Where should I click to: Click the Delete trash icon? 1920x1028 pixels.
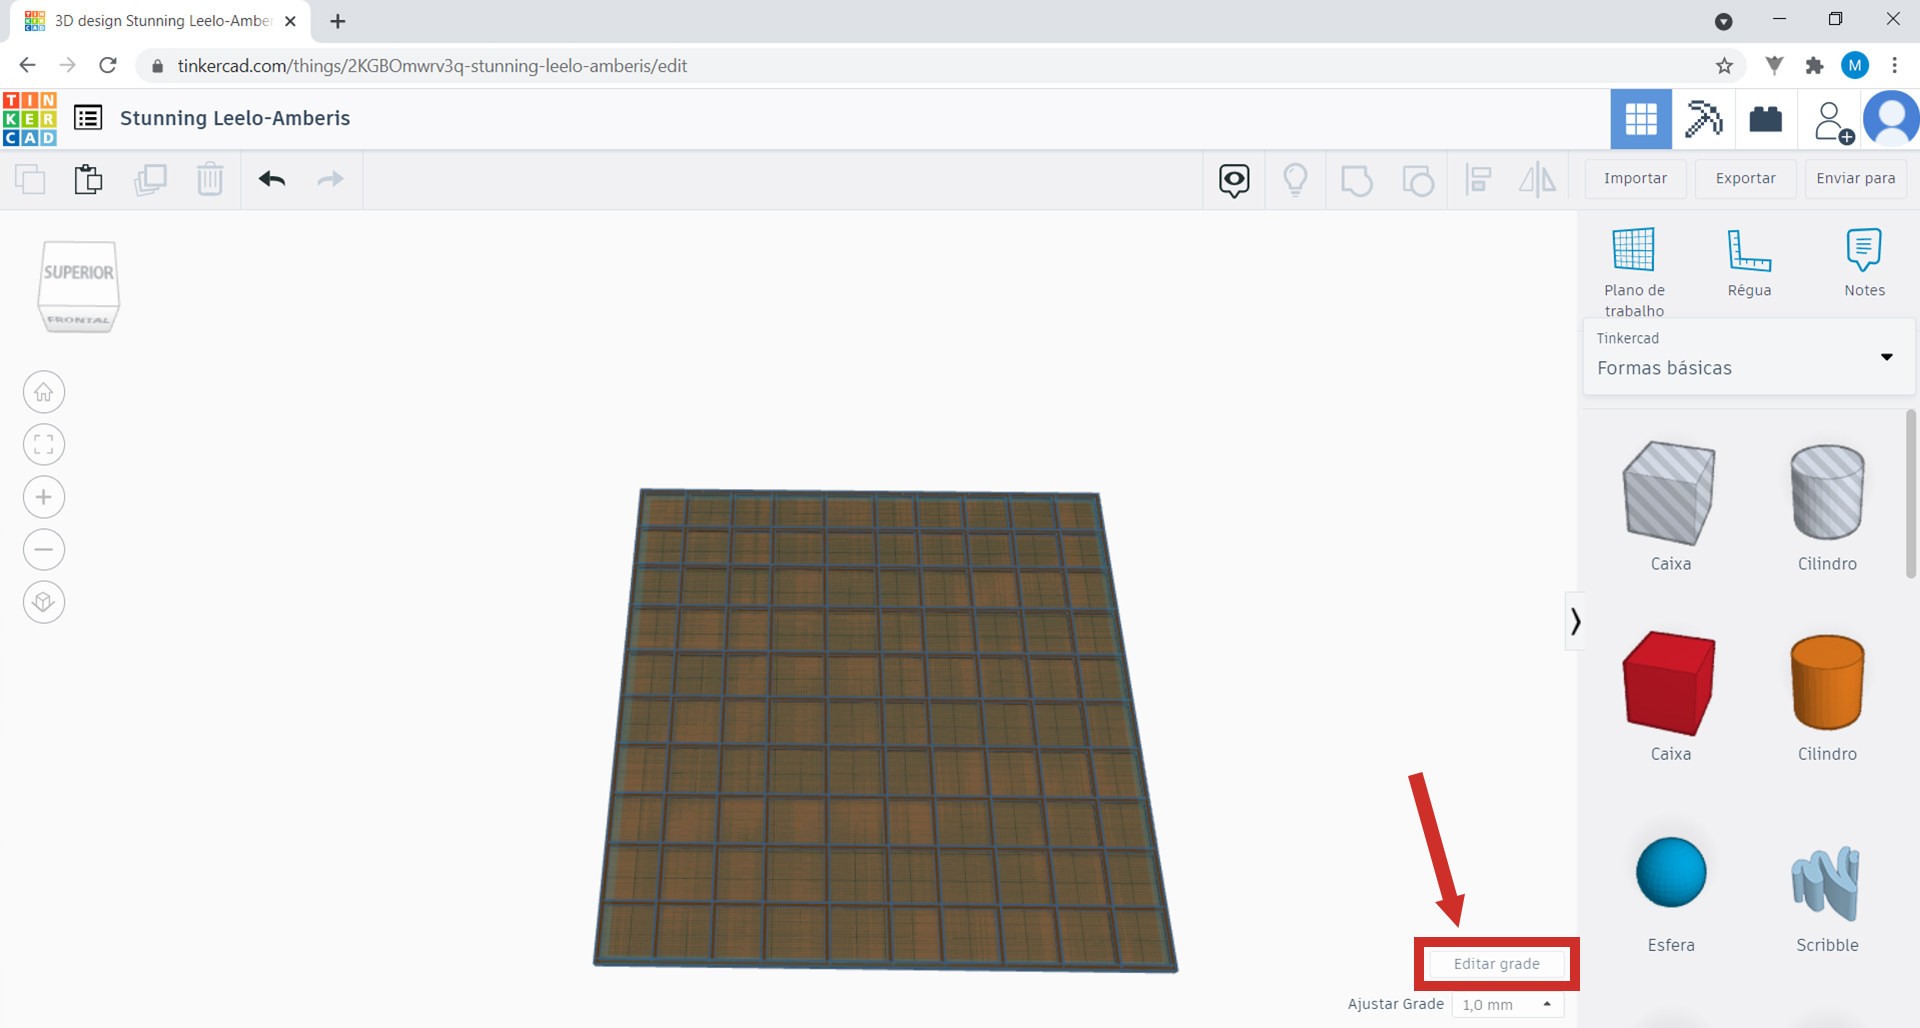(210, 180)
